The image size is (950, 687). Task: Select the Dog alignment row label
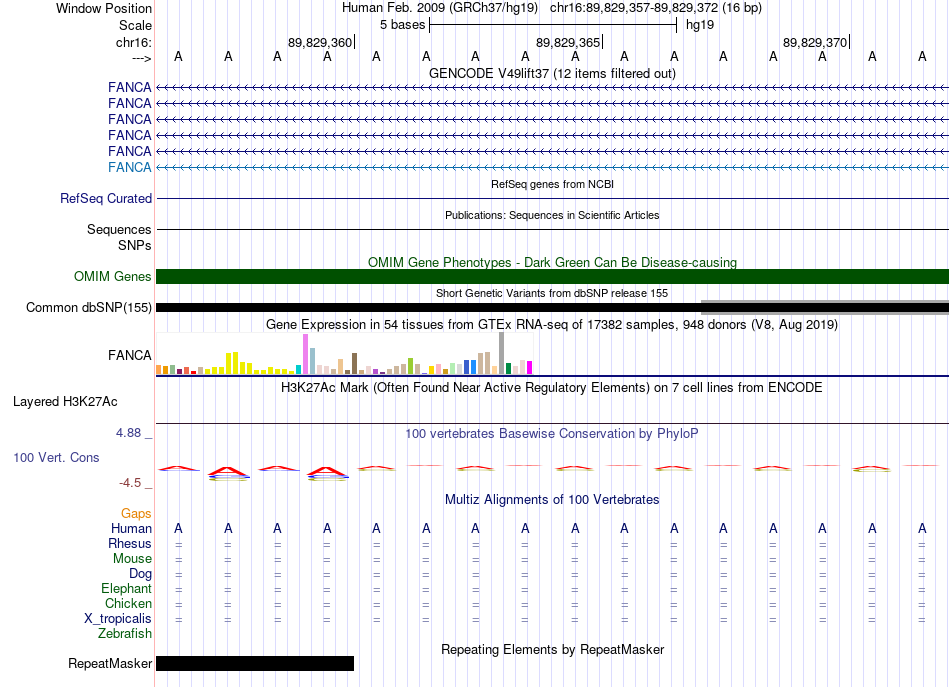140,573
